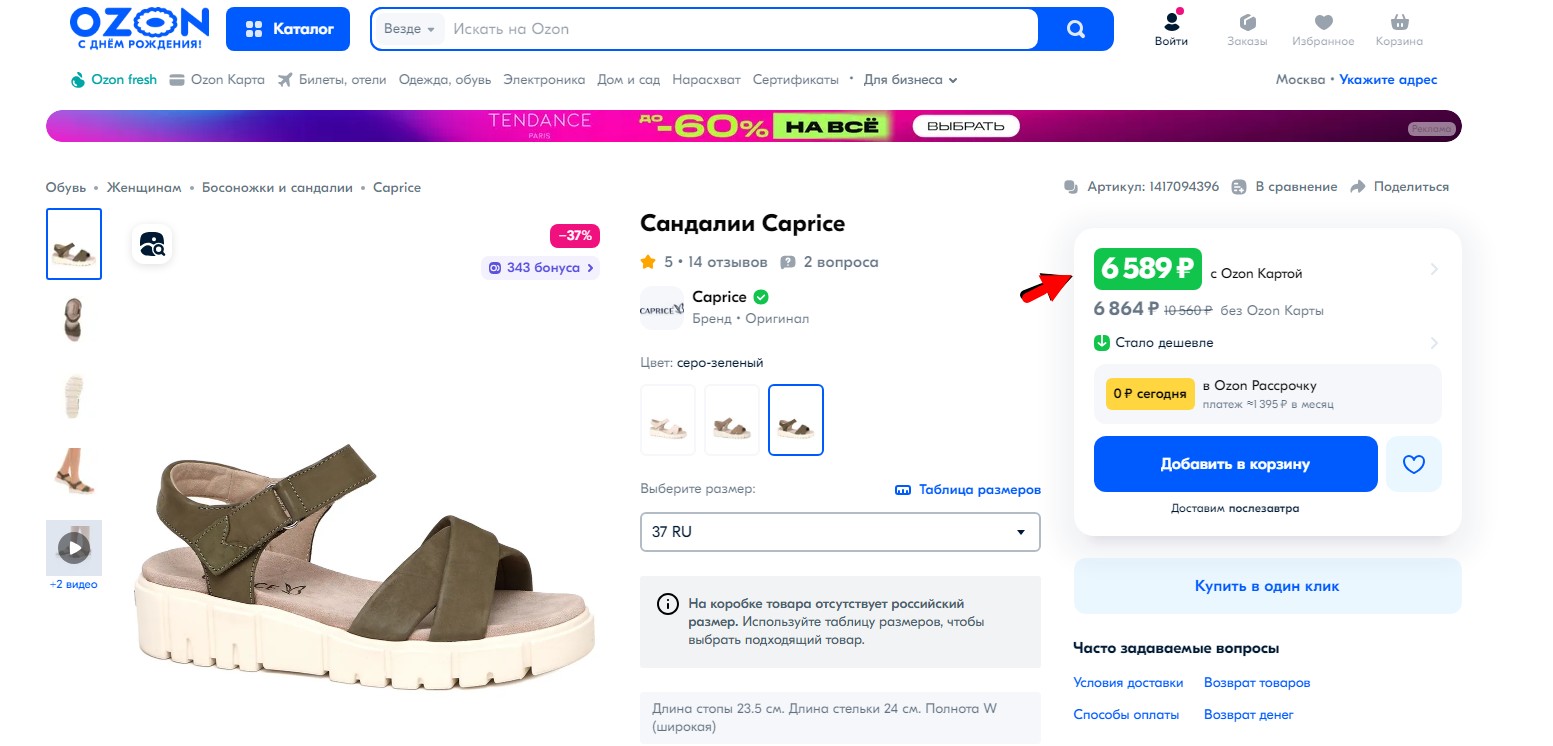Add sandals to favorites with heart button
Viewport: 1553px width, 746px height.
coord(1413,464)
